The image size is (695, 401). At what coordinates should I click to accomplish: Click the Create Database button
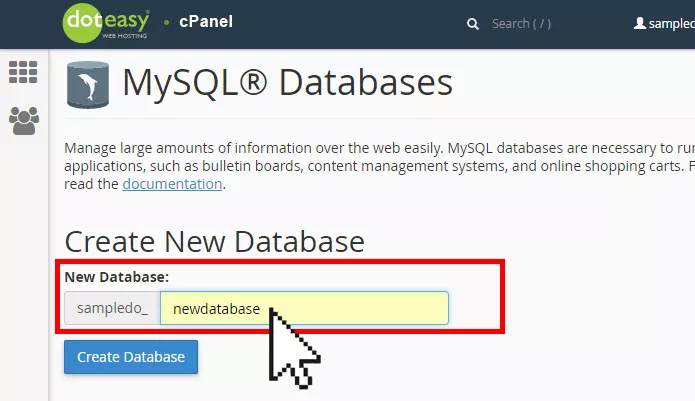pyautogui.click(x=131, y=357)
